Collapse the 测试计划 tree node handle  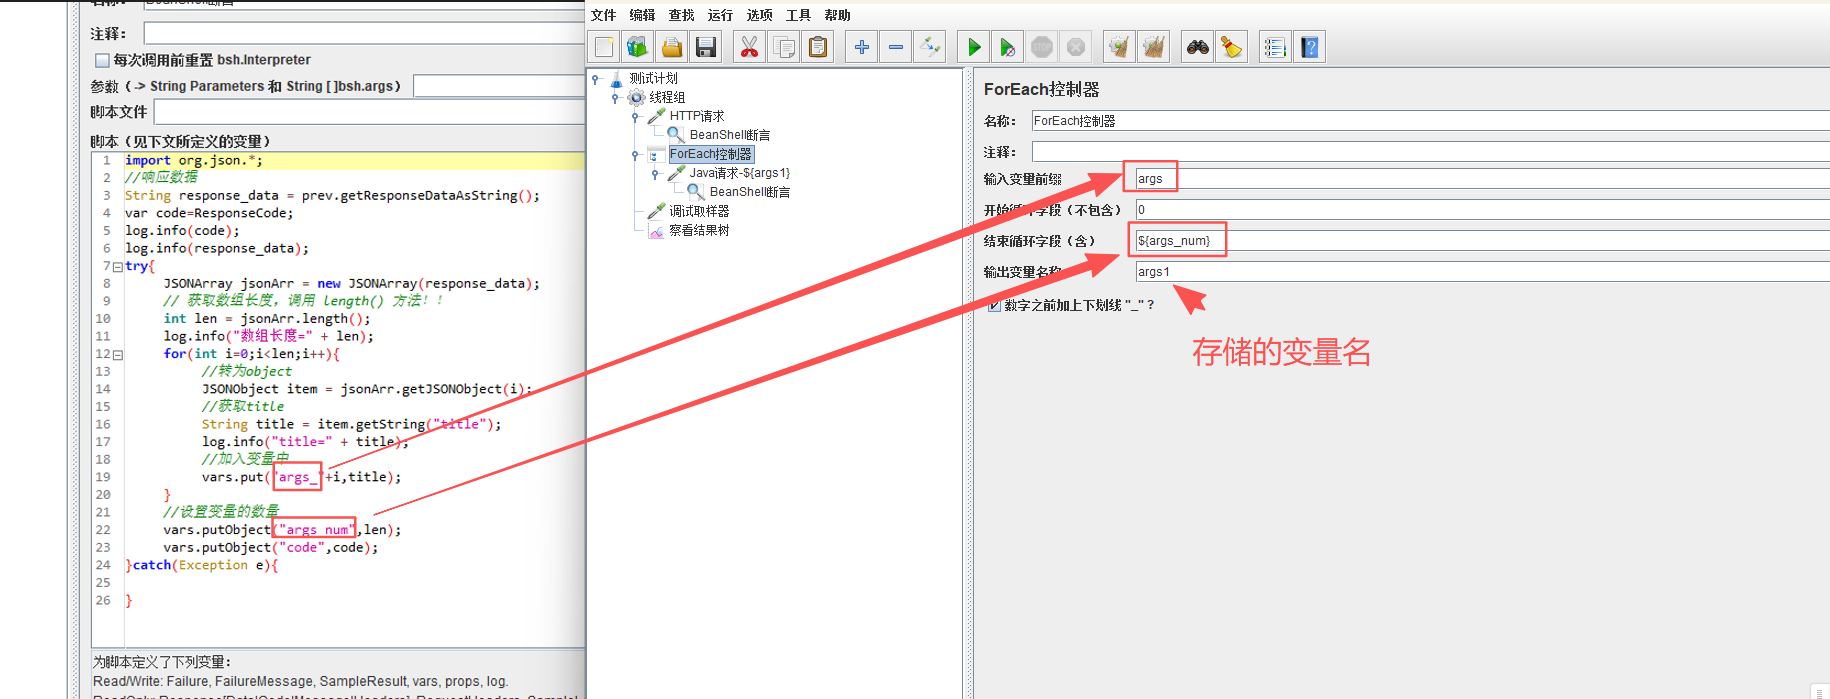[x=595, y=78]
